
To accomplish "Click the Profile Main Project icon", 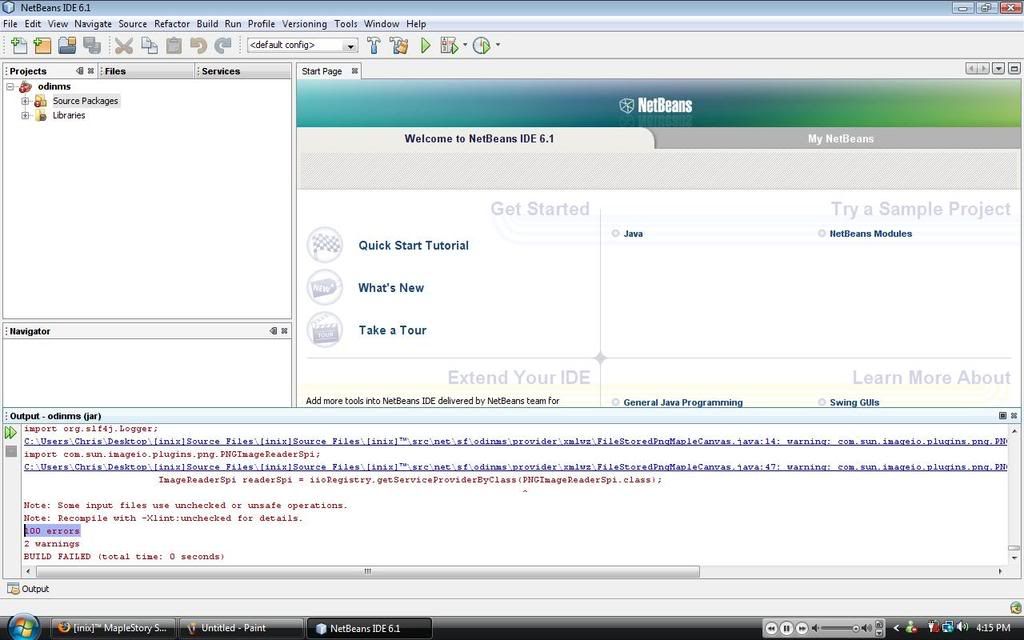I will 481,44.
